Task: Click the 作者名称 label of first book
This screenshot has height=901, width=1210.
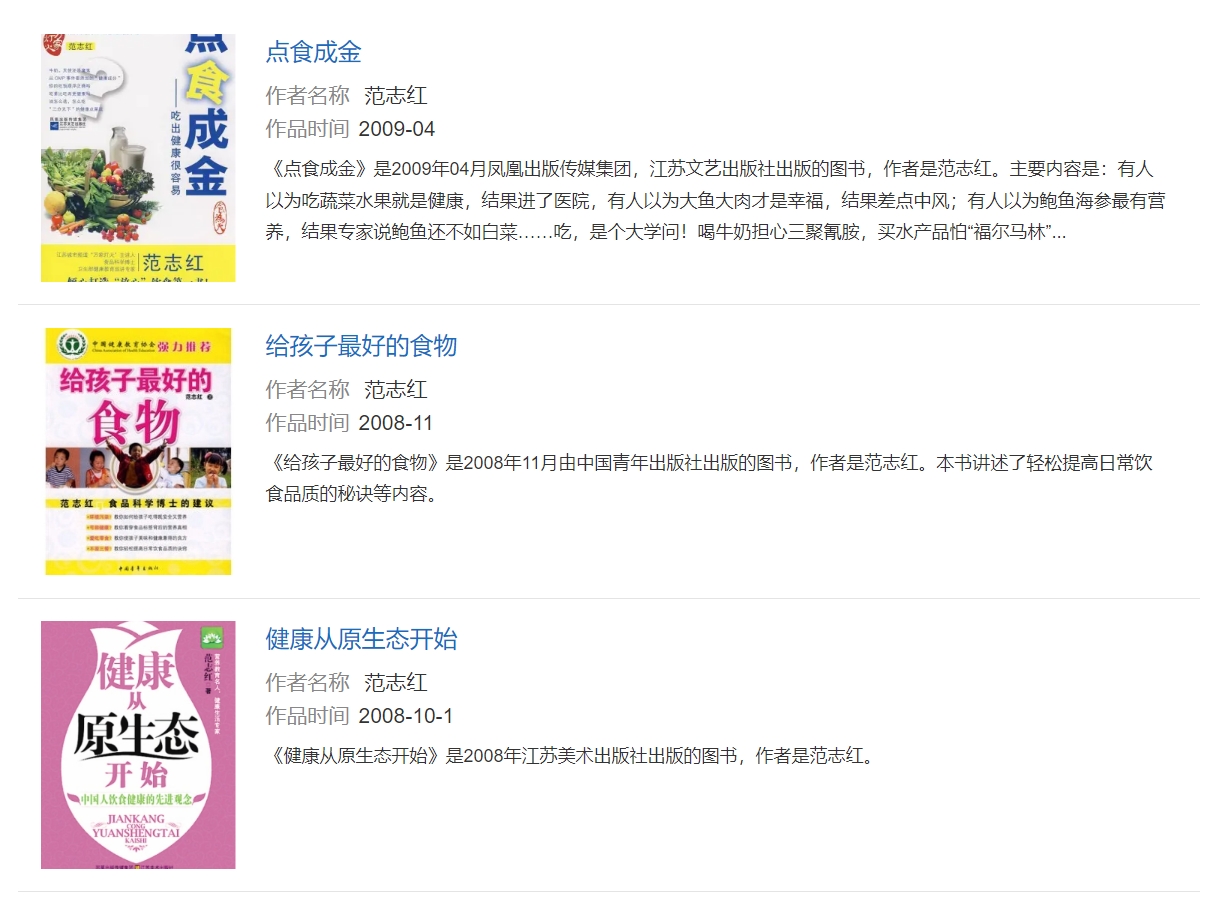Action: pyautogui.click(x=307, y=96)
